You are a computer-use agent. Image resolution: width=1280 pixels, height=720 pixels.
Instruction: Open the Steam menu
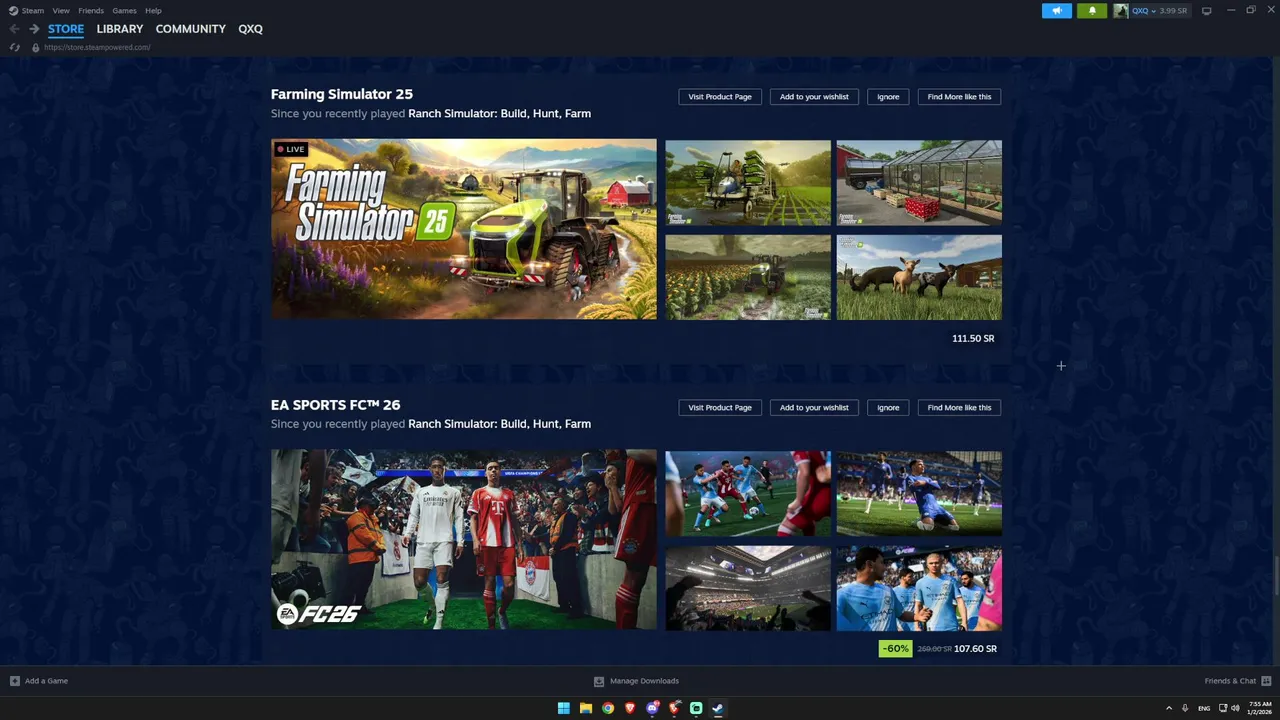point(33,11)
